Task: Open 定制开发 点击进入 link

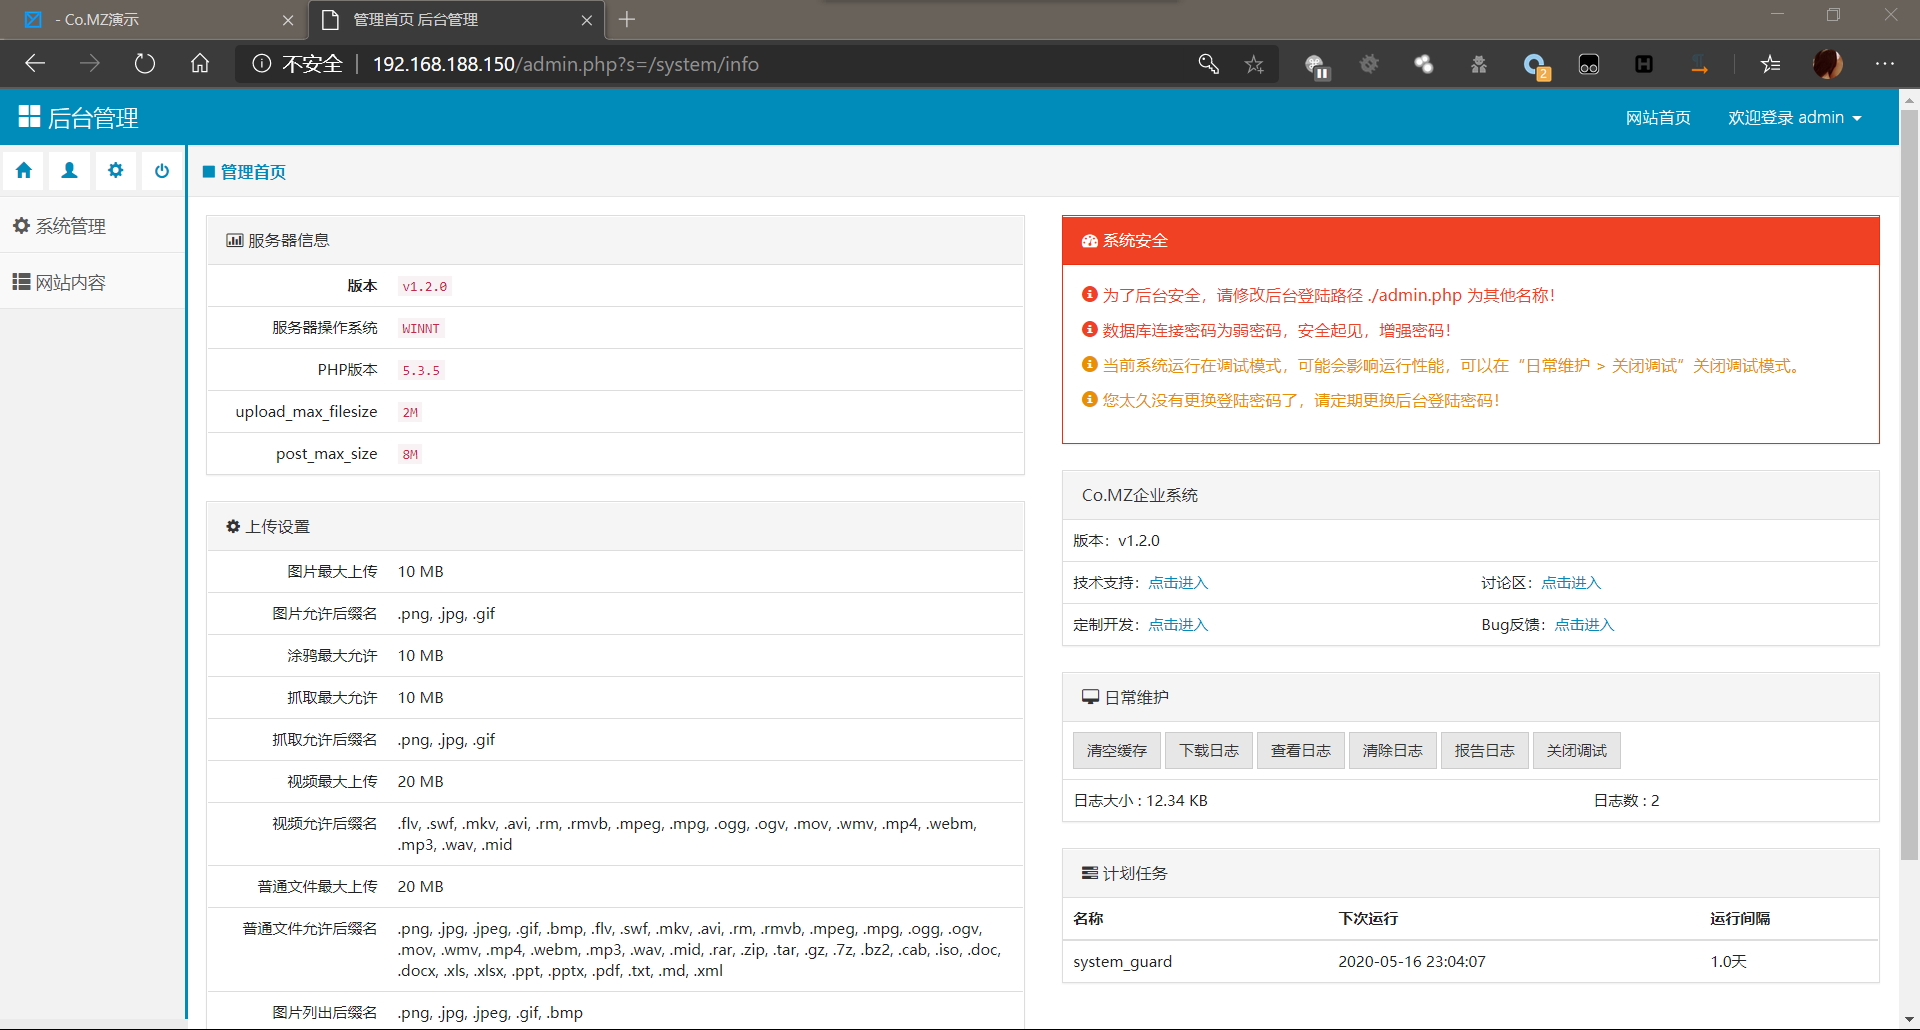Action: pyautogui.click(x=1178, y=625)
